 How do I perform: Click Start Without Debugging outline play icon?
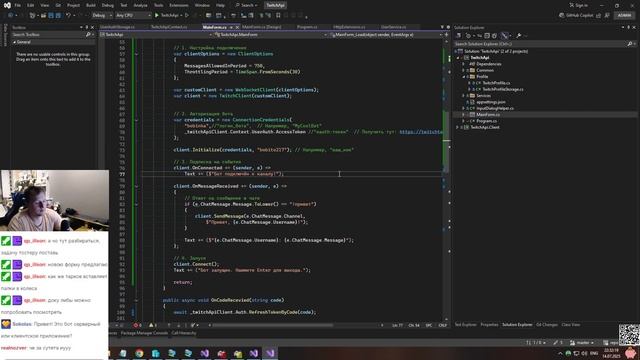click(x=187, y=16)
